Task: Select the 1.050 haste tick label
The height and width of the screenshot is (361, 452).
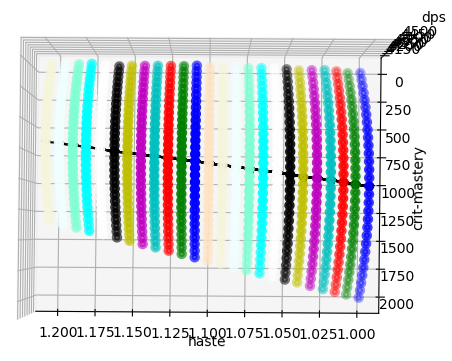Action: [x=282, y=334]
